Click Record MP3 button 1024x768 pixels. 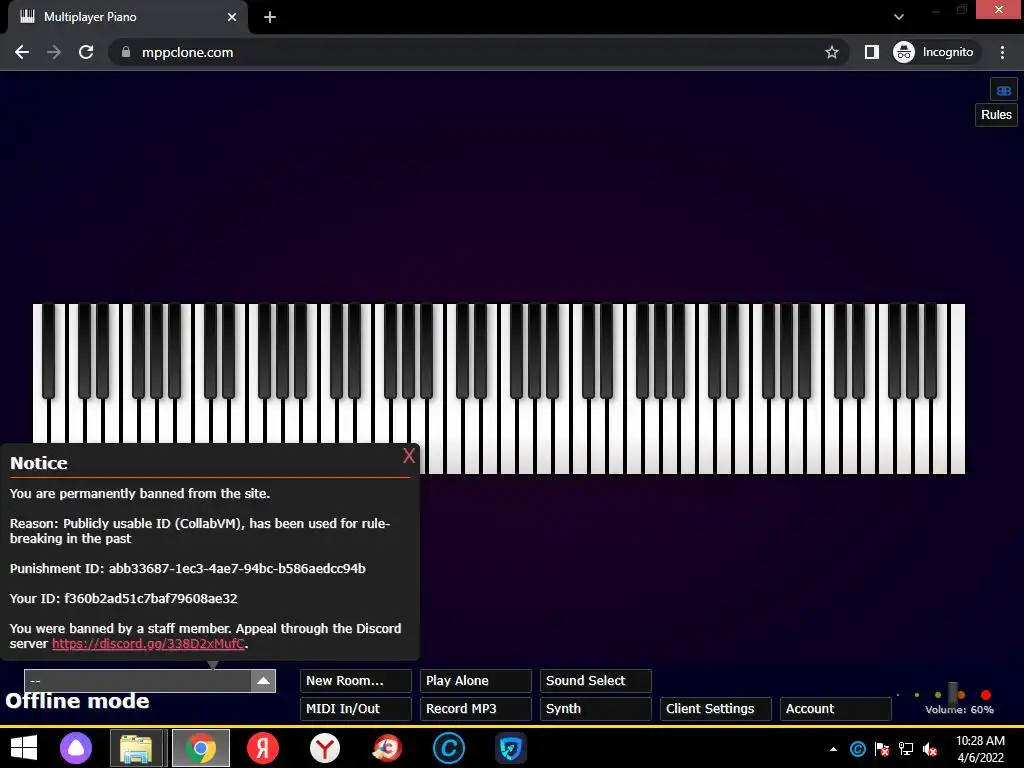pos(475,709)
